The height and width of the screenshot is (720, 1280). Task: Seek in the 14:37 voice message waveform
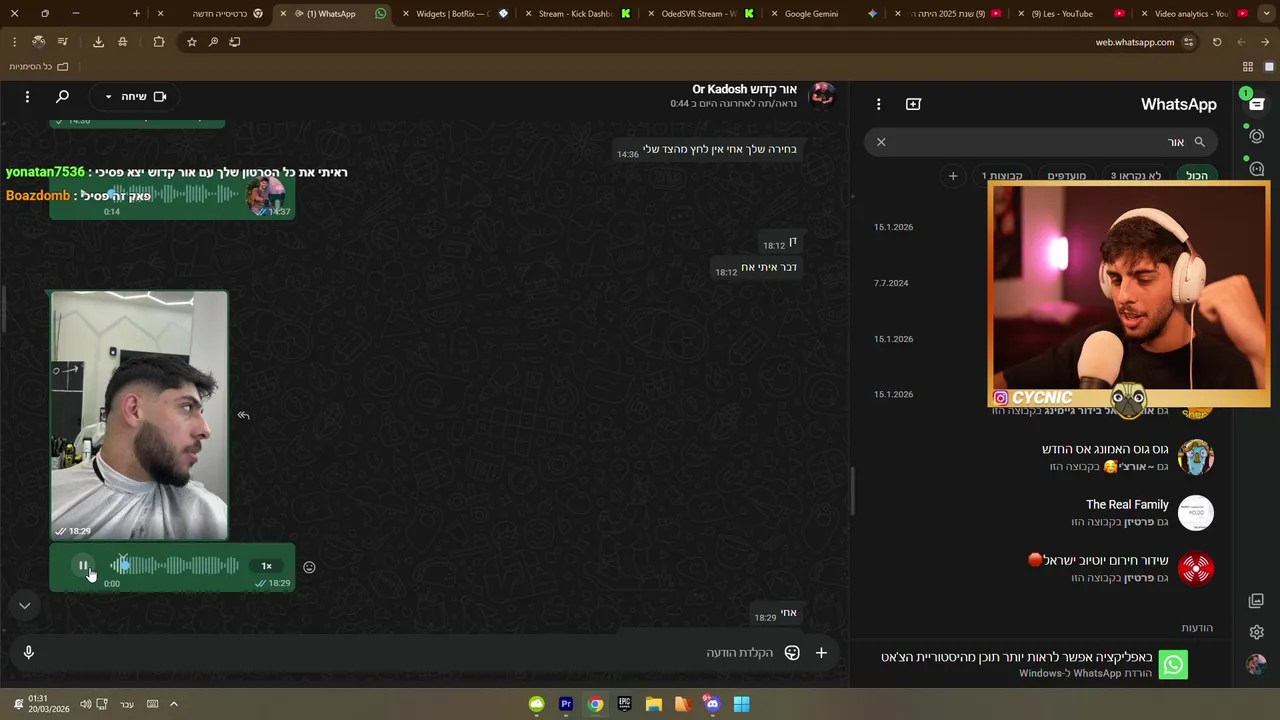pyautogui.click(x=174, y=194)
